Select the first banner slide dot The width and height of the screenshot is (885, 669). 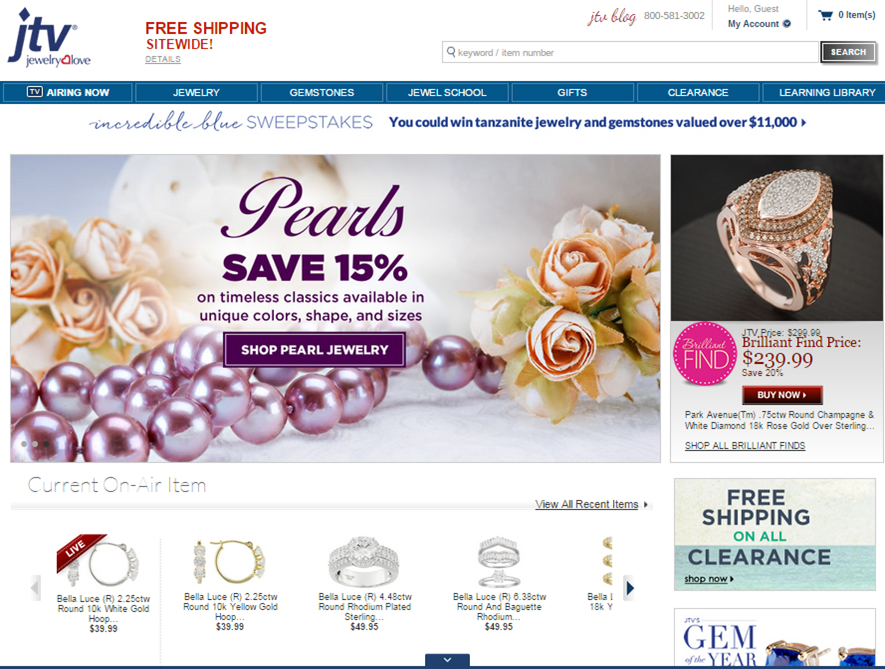click(24, 444)
